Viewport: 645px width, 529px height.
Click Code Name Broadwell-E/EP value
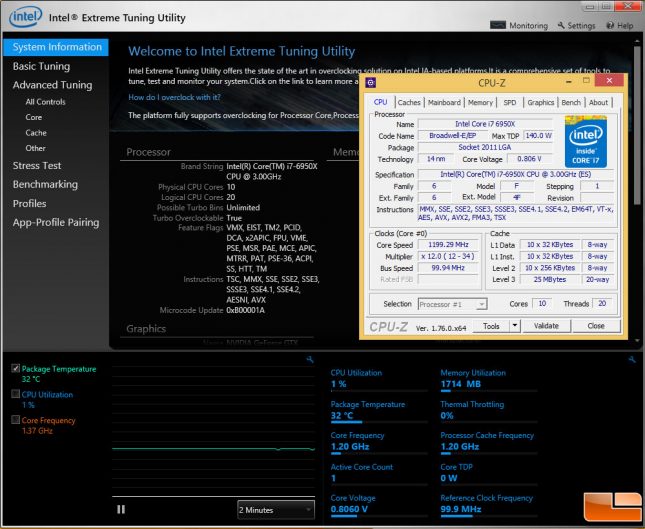452,135
